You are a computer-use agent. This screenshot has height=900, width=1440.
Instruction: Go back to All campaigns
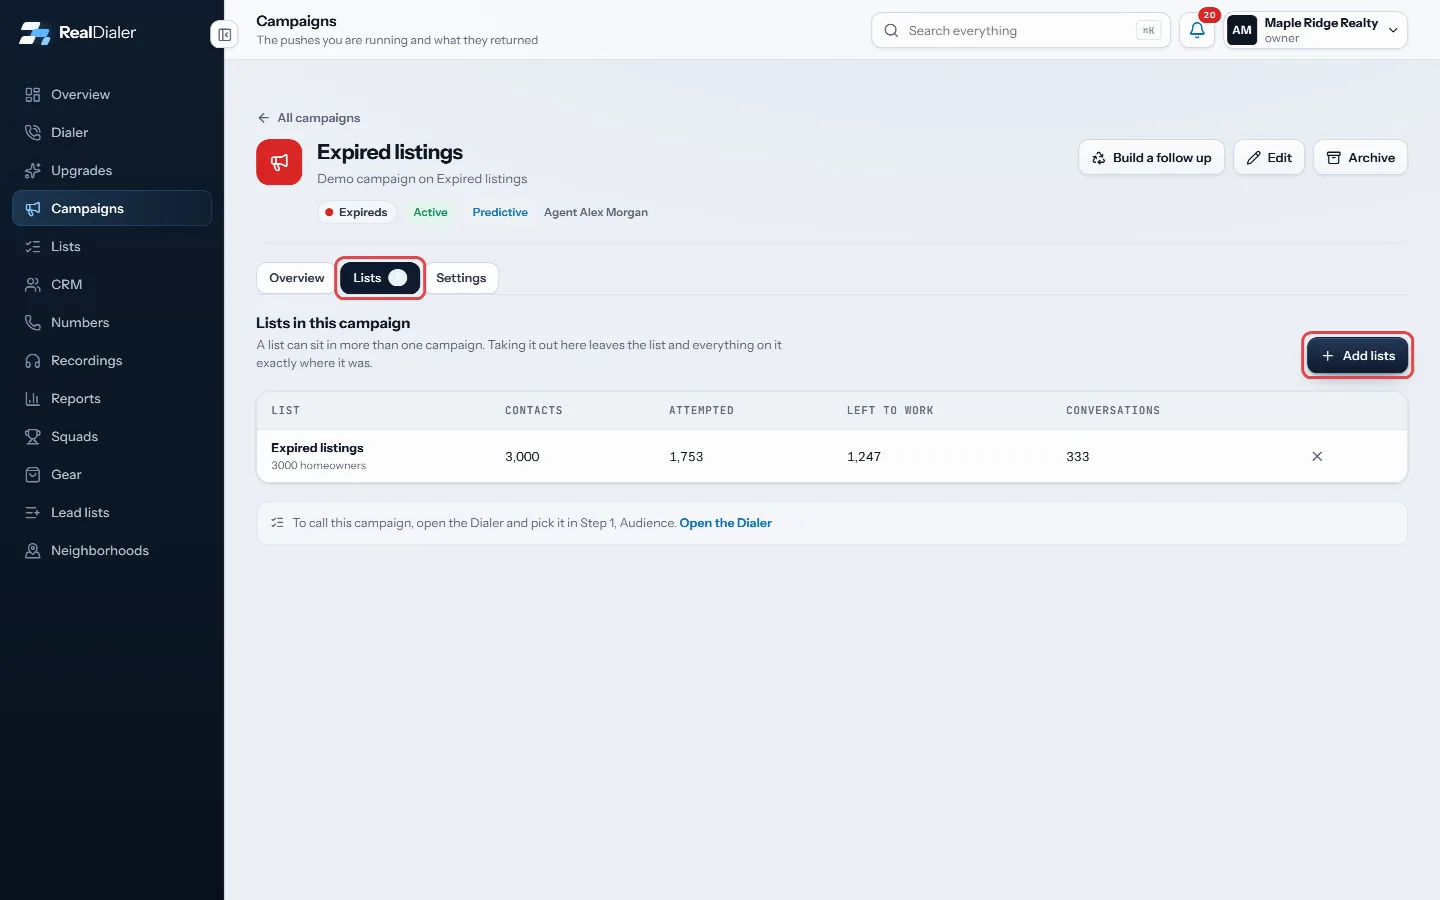coord(309,118)
